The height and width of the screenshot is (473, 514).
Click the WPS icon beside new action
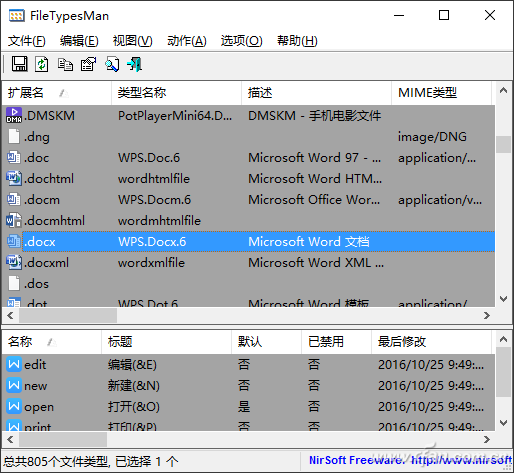(14, 385)
